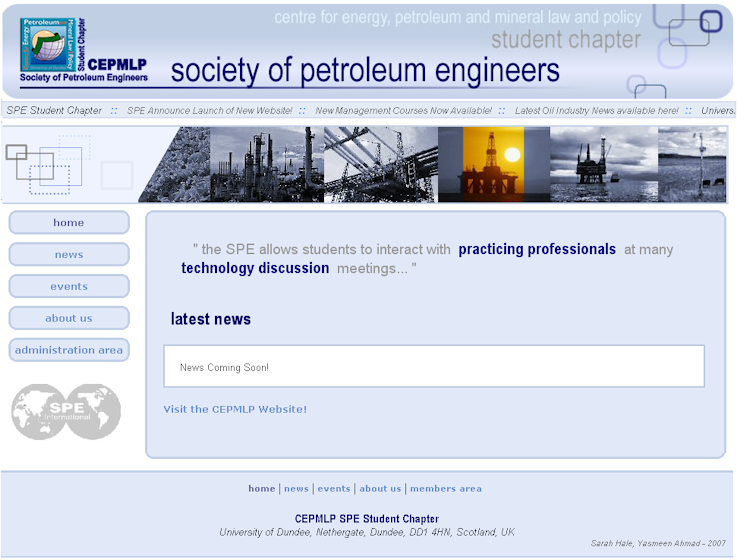This screenshot has width=750, height=560.
Task: Click the latest news heading
Action: tap(210, 319)
